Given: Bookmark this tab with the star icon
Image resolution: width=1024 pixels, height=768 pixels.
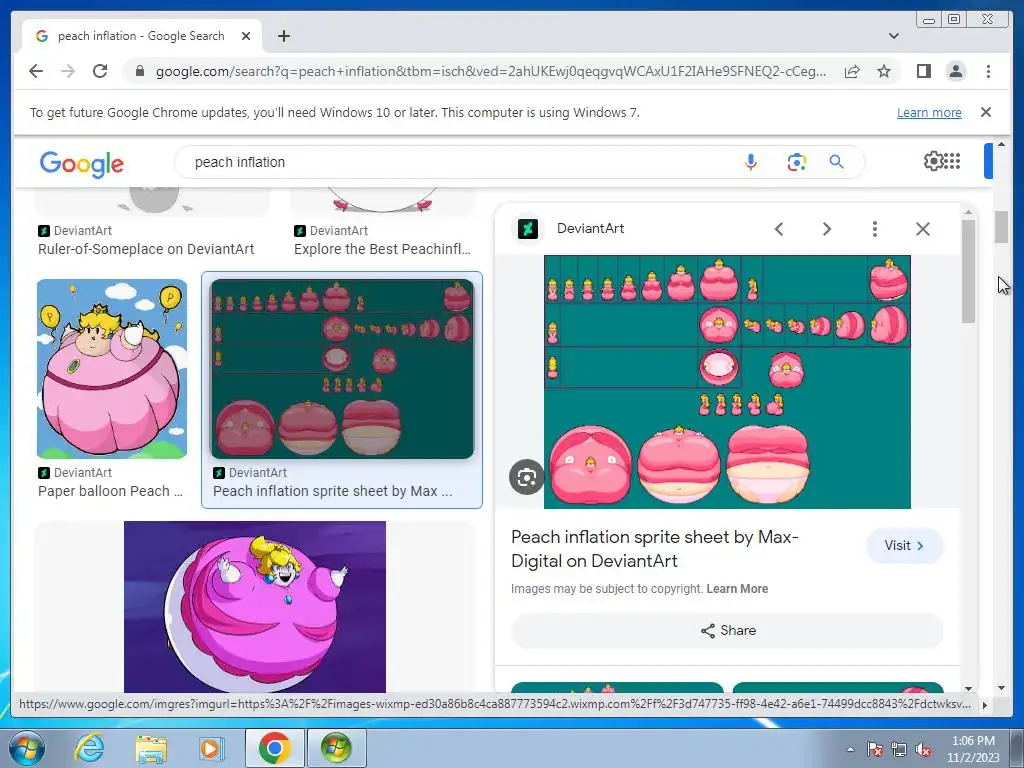Looking at the screenshot, I should click(x=884, y=71).
